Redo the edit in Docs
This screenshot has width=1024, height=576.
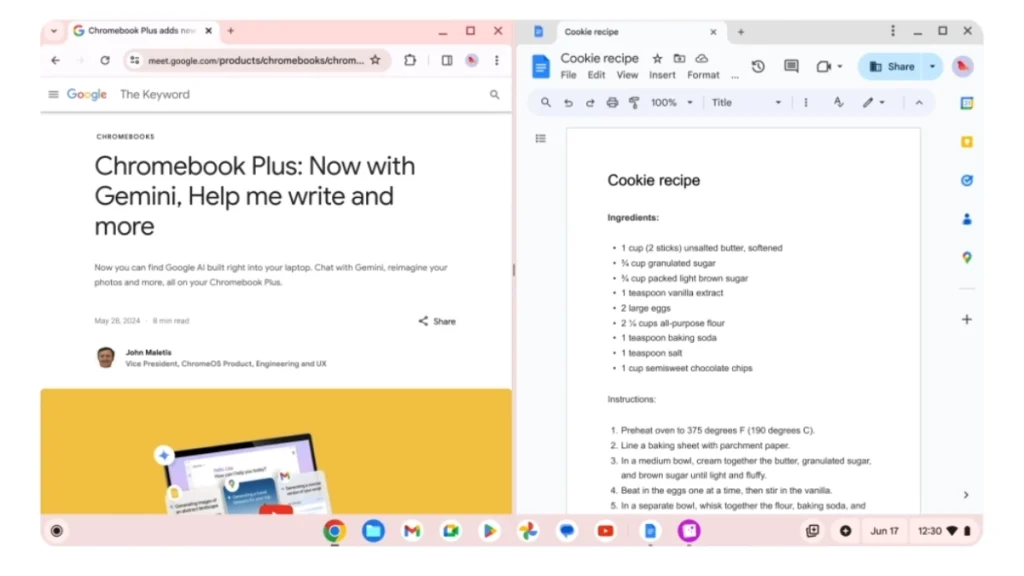click(x=590, y=103)
